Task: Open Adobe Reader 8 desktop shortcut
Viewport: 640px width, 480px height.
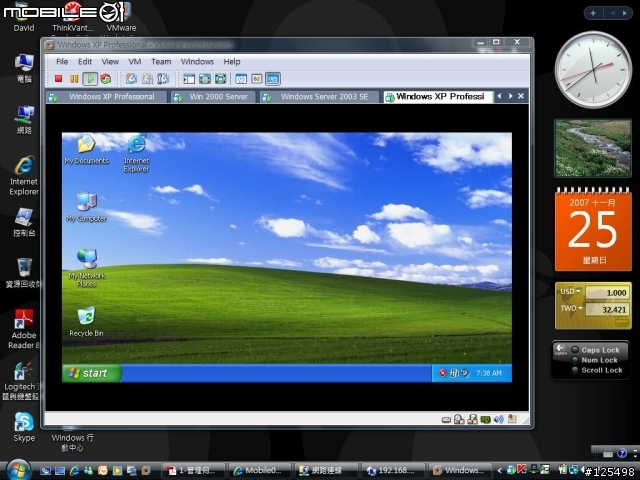Action: [24, 329]
